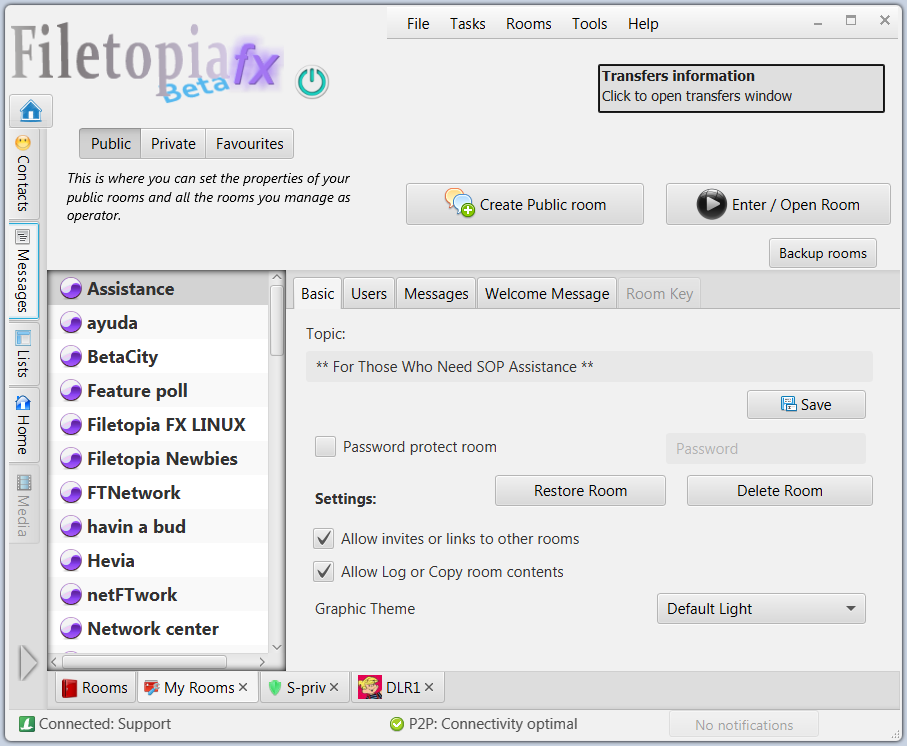Click the P2P connectivity status icon

click(399, 723)
